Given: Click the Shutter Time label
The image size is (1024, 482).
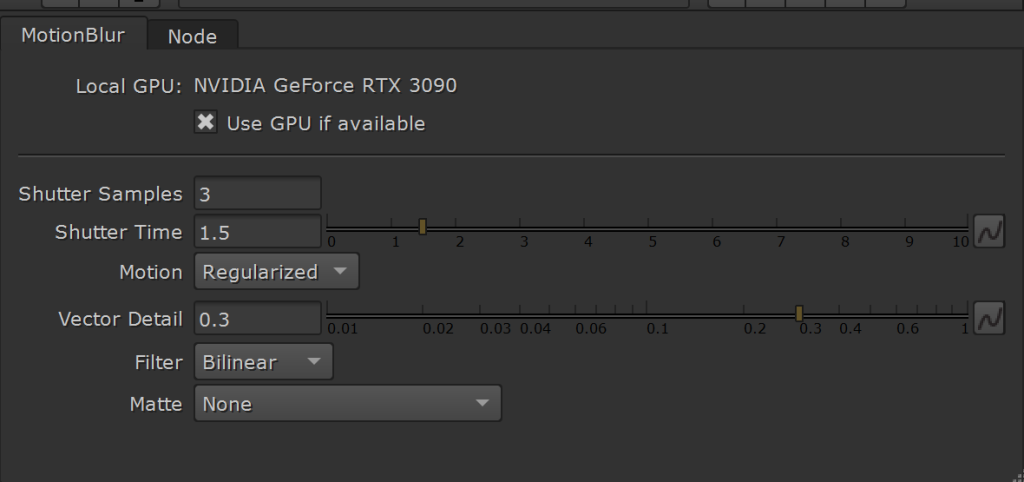Looking at the screenshot, I should 119,232.
